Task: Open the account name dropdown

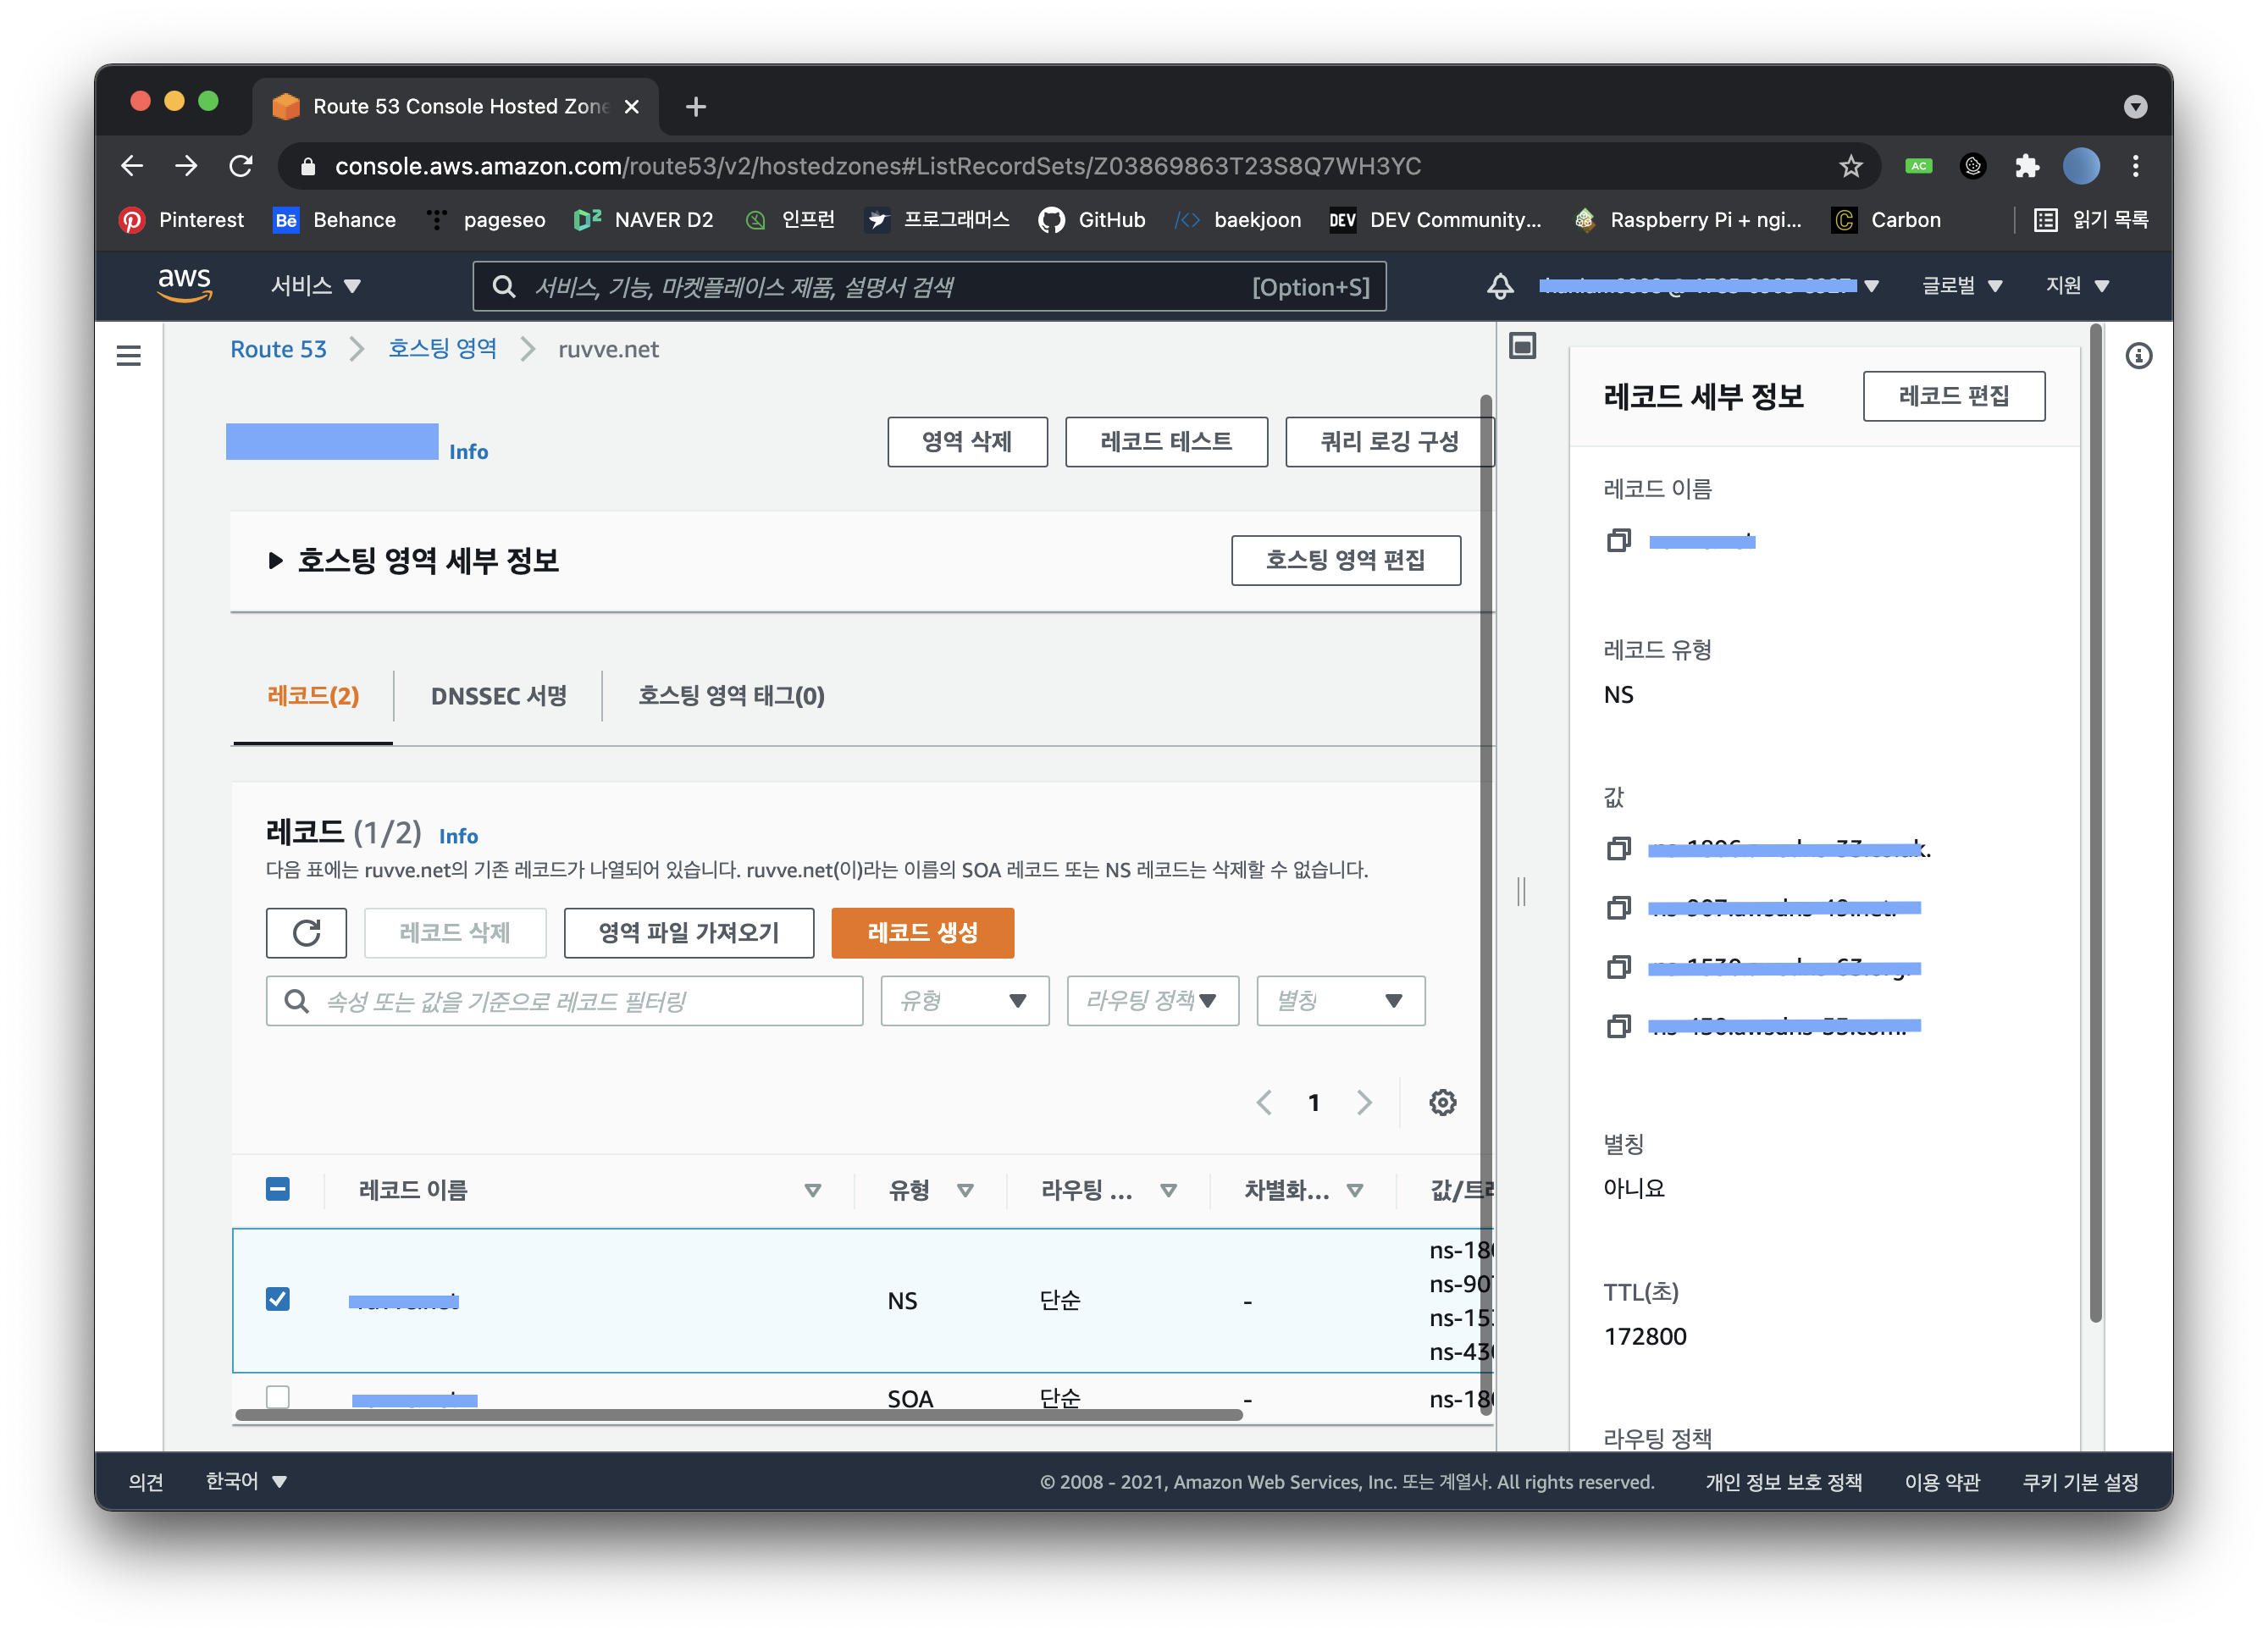Action: point(1709,286)
